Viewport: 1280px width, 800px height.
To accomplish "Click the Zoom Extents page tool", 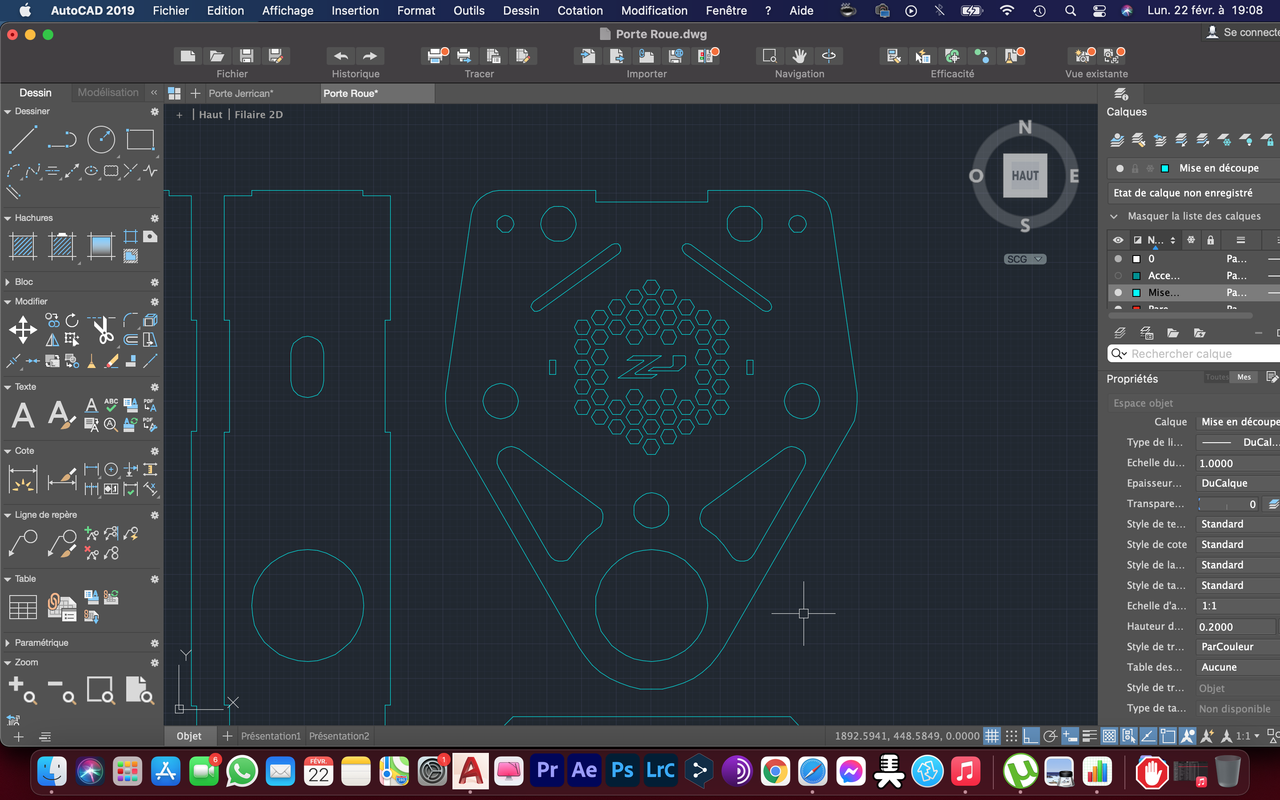I will point(140,689).
